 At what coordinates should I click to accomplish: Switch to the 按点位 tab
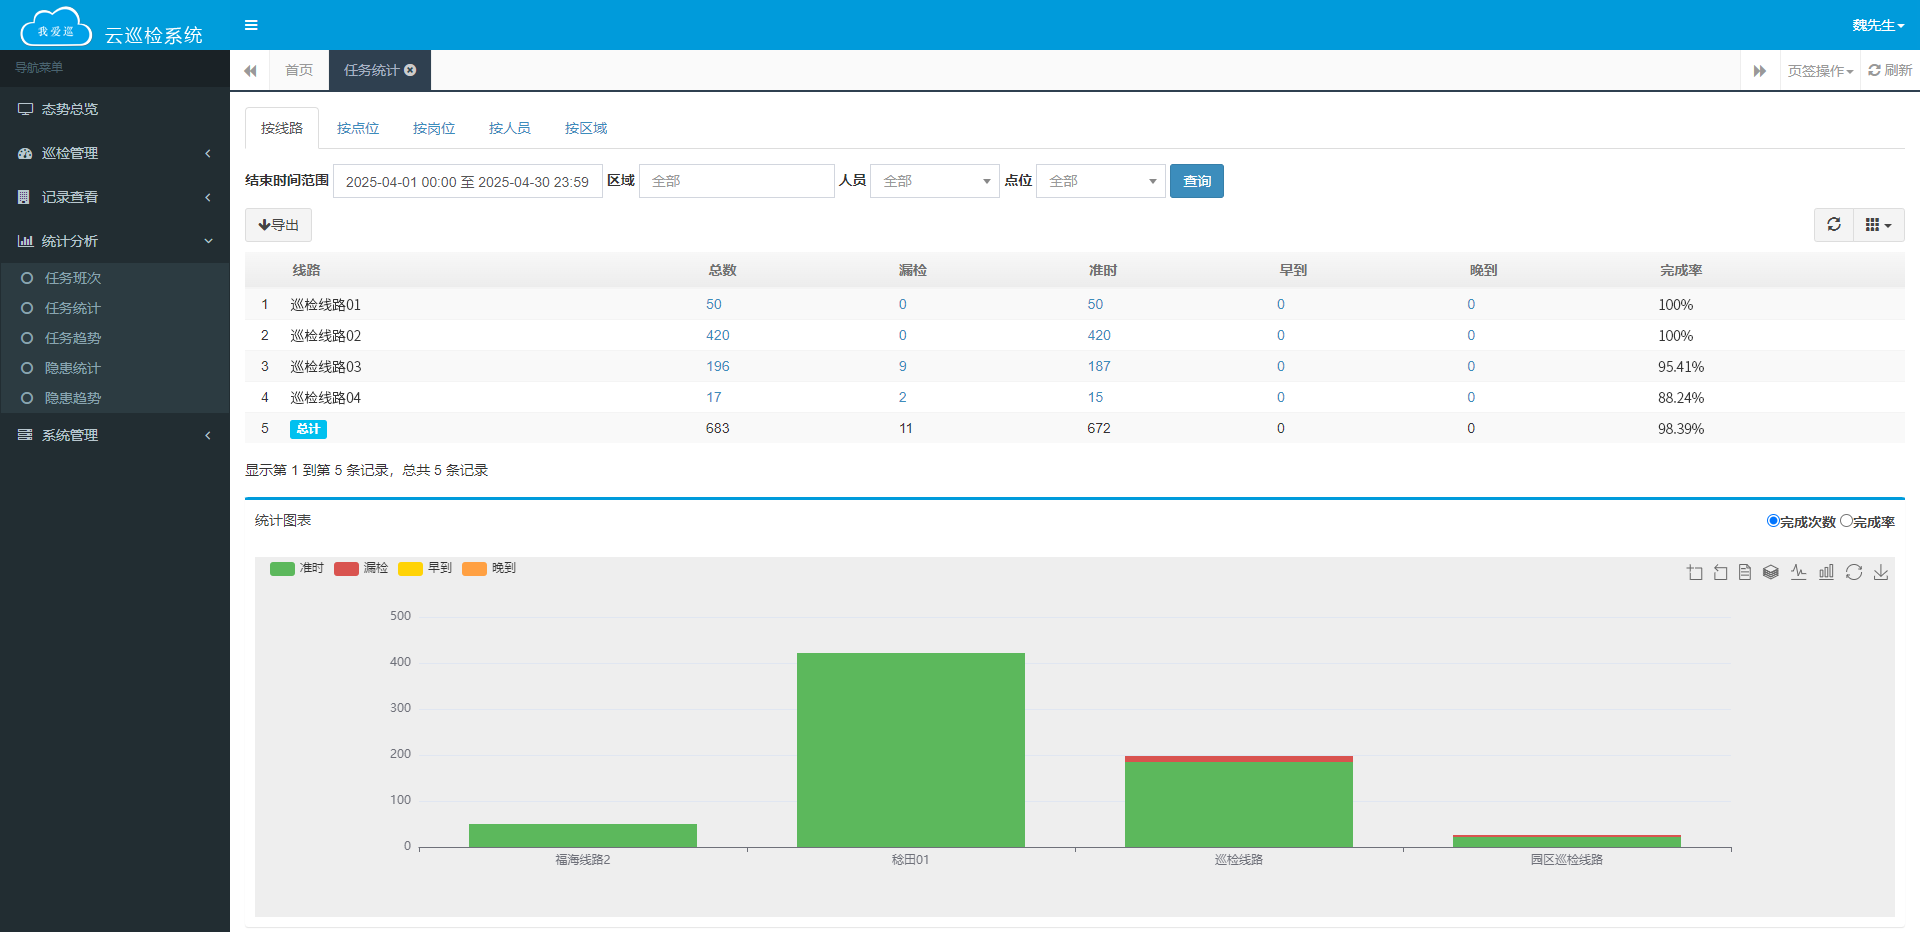358,128
